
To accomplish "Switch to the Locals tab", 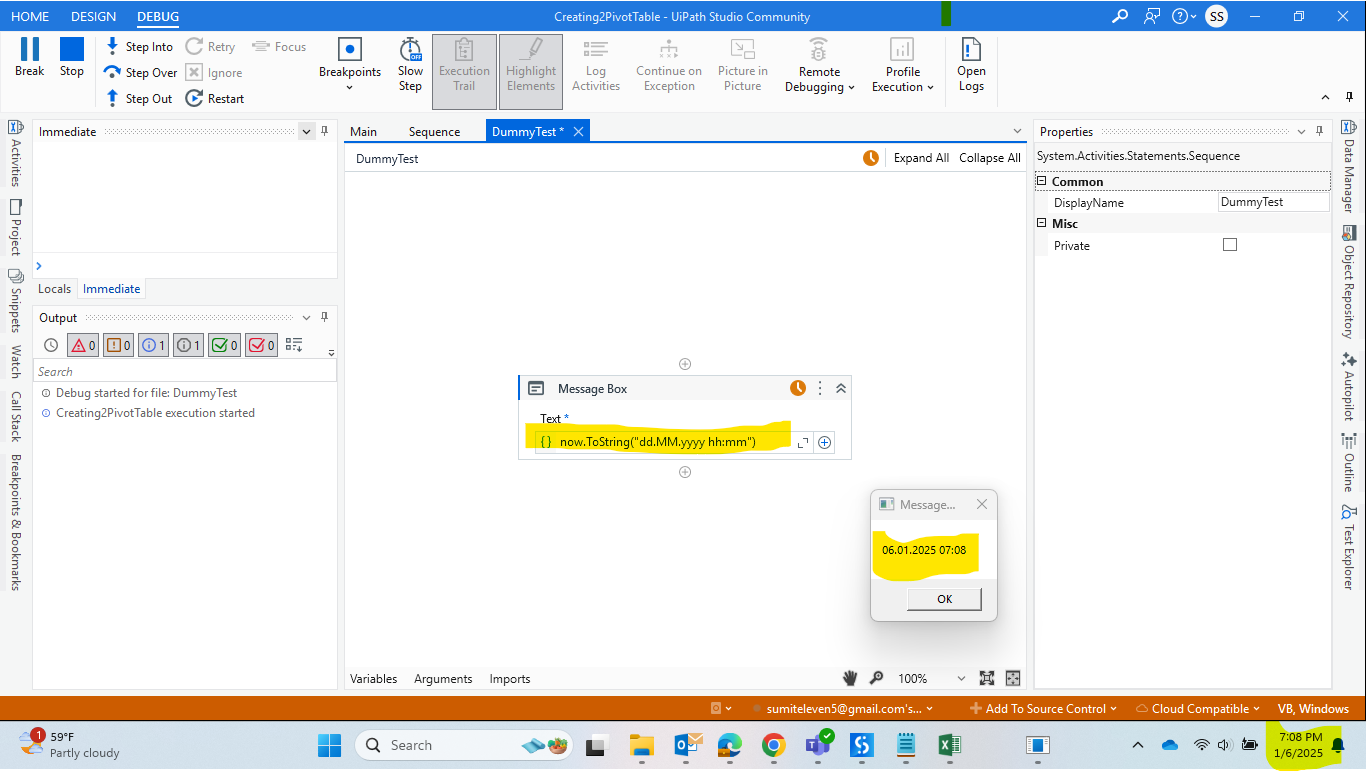I will pyautogui.click(x=55, y=288).
